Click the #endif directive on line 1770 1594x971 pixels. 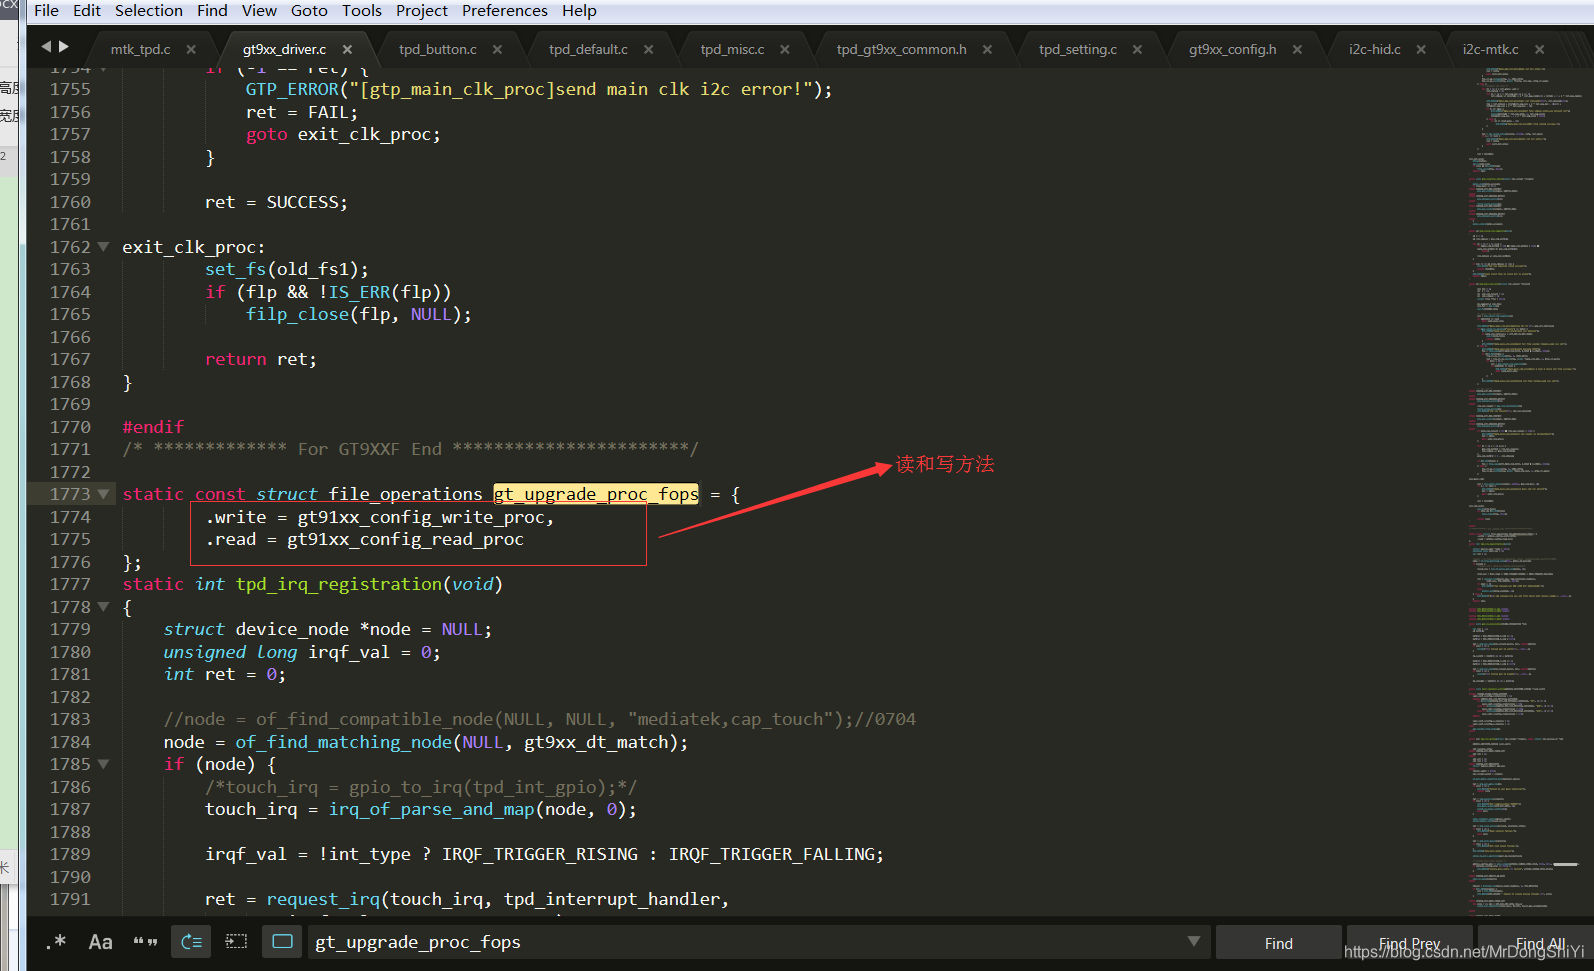point(153,427)
